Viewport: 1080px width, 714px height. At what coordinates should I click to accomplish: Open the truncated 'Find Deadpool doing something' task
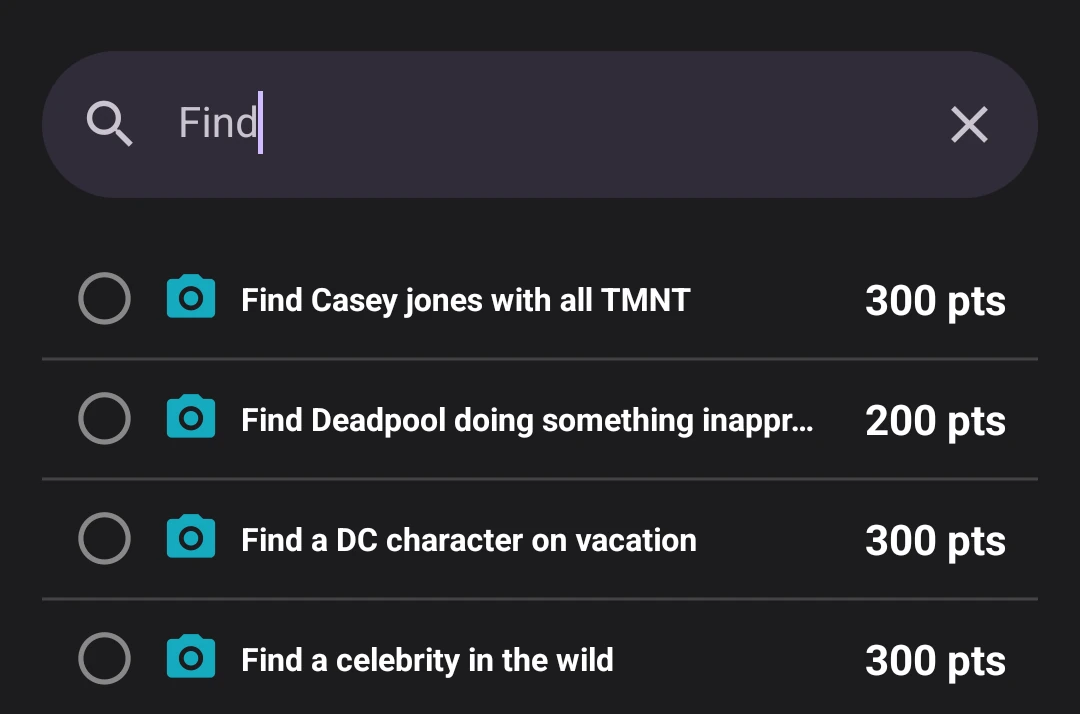(x=527, y=420)
